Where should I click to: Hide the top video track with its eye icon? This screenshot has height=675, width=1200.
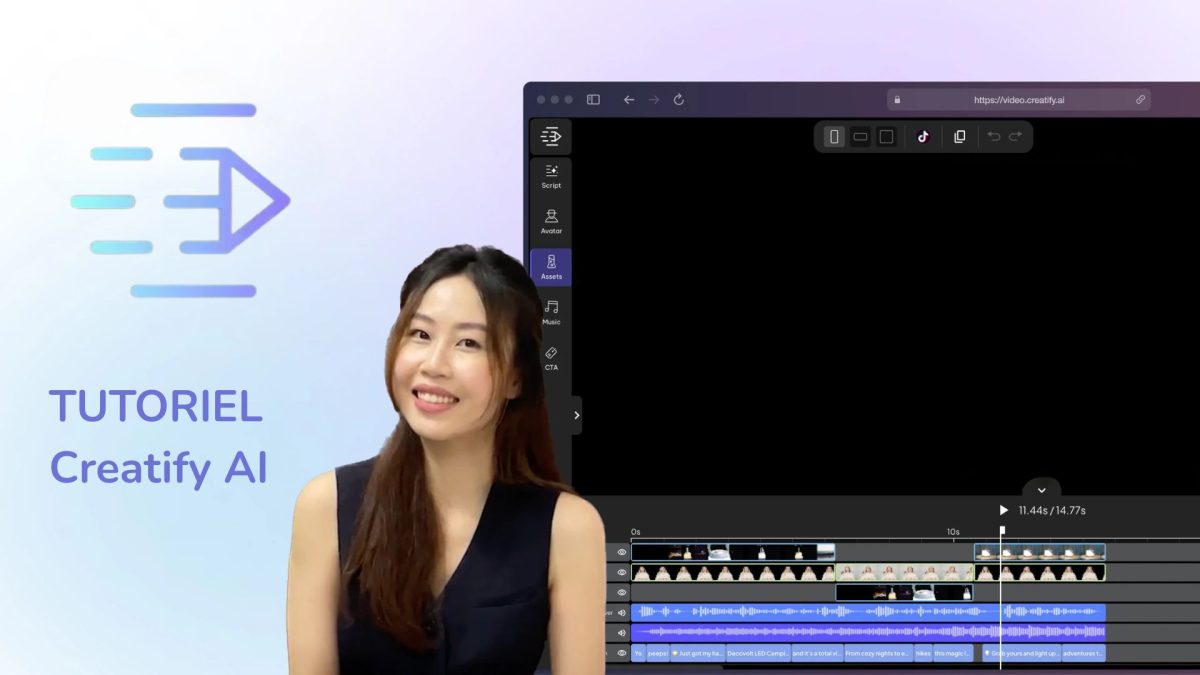click(x=621, y=552)
